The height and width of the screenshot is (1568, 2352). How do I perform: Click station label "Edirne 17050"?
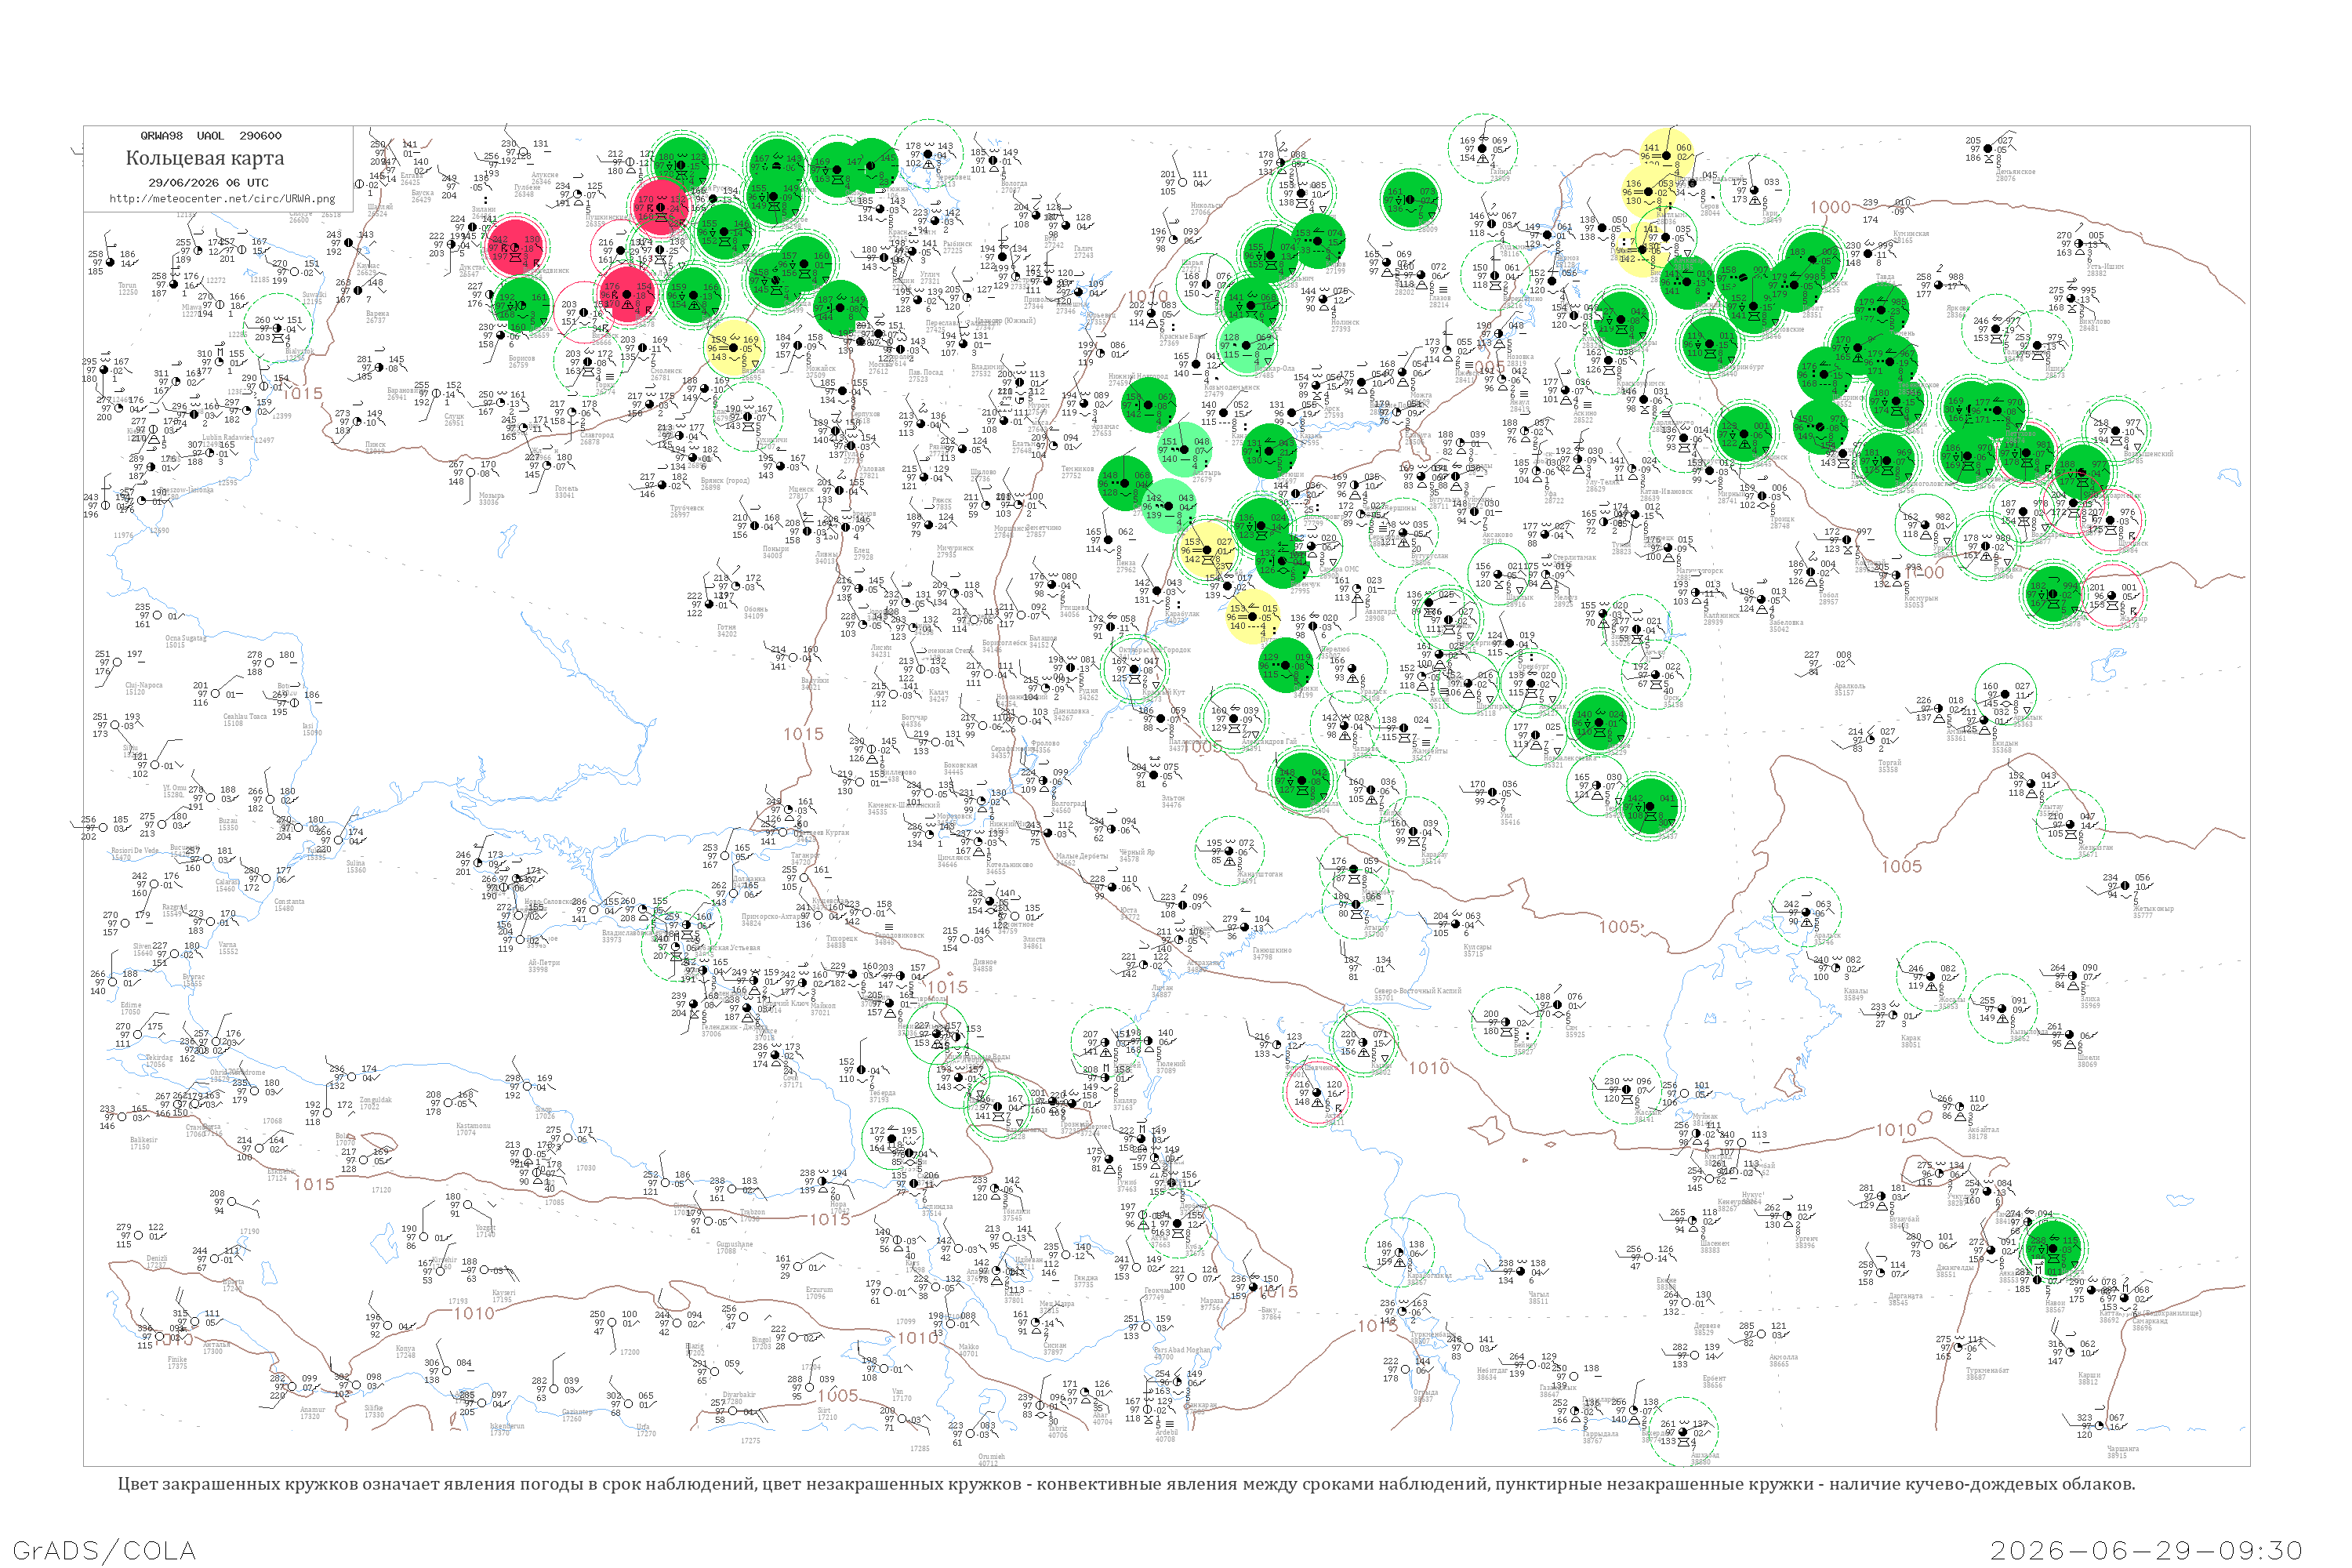click(x=131, y=1008)
